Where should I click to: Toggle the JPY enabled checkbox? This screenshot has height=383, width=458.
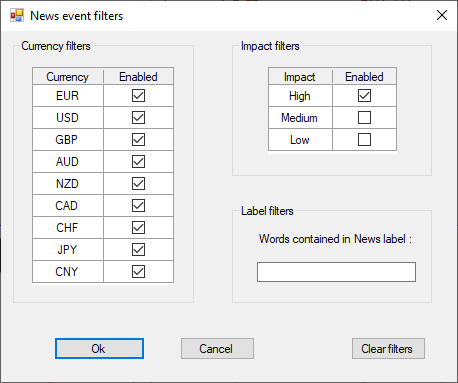click(x=138, y=250)
